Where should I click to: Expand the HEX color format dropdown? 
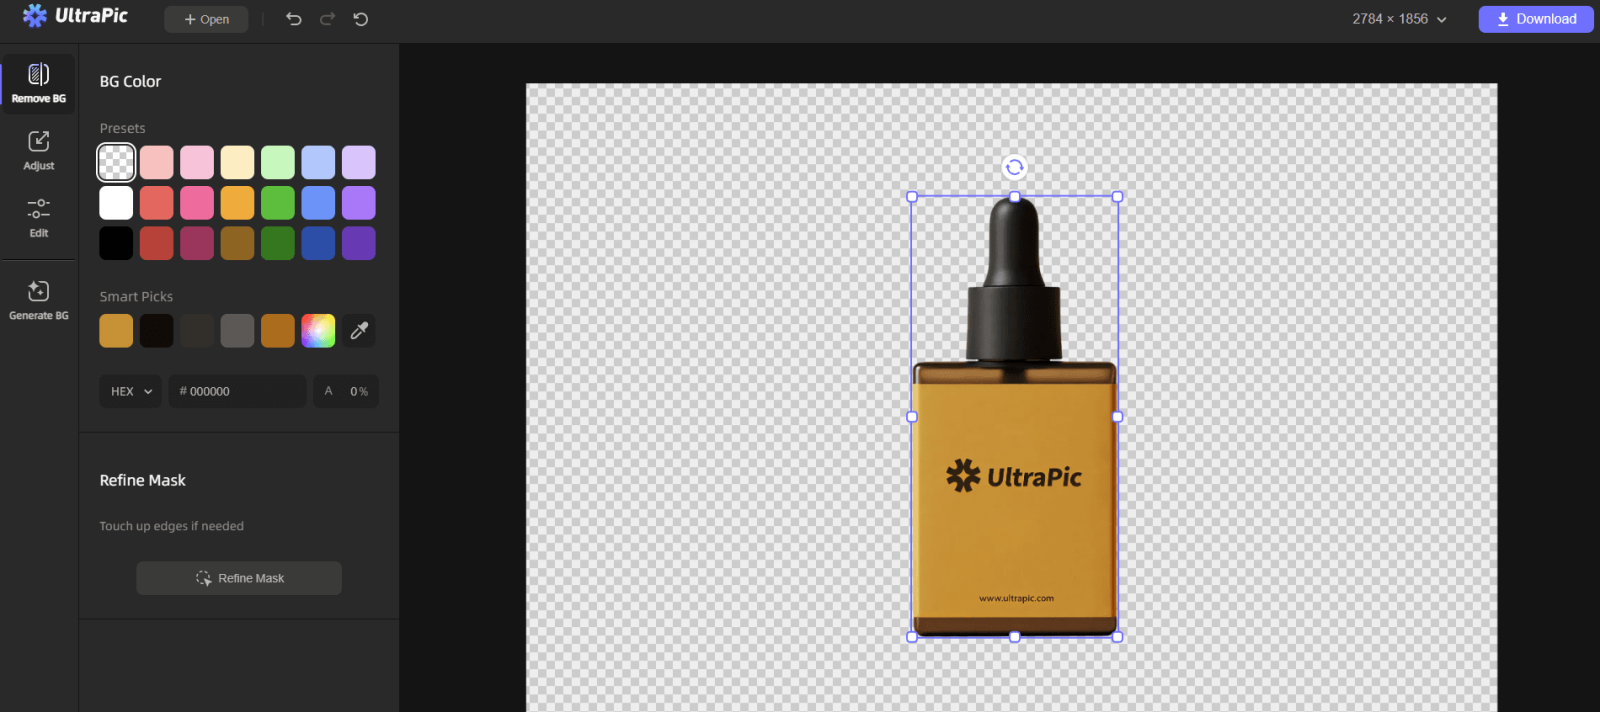pos(131,391)
